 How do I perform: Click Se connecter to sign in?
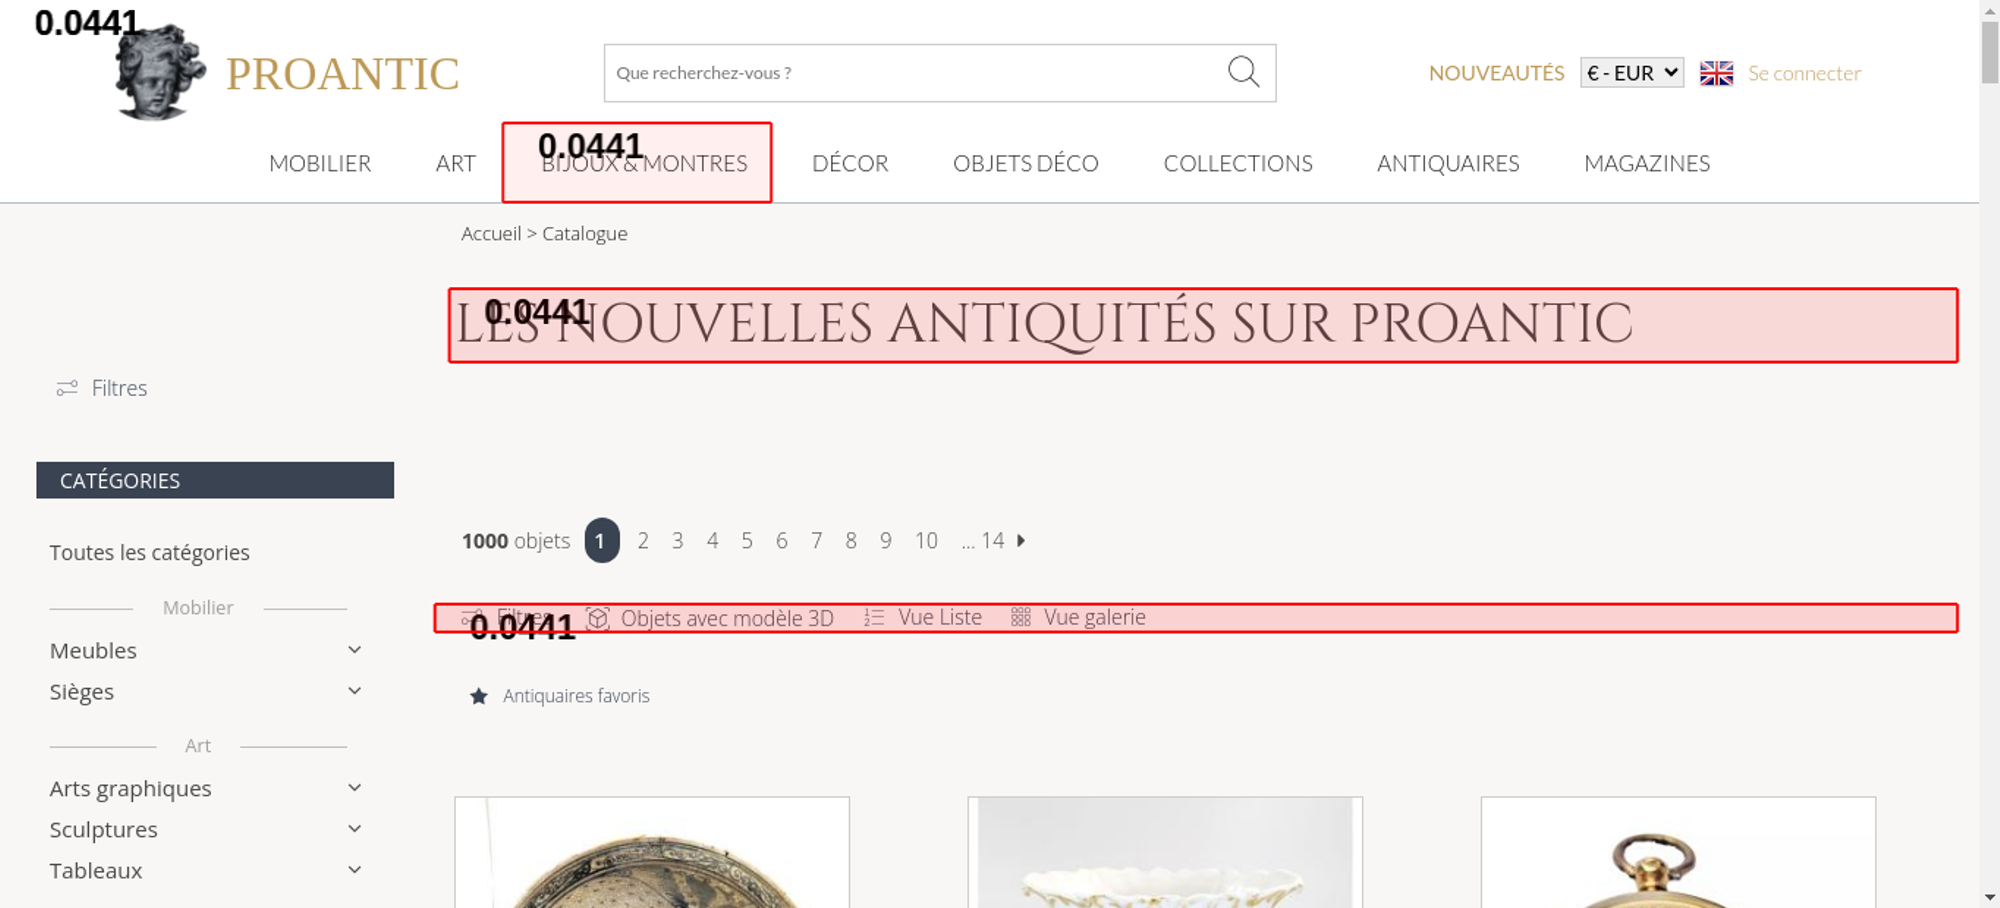click(1804, 73)
